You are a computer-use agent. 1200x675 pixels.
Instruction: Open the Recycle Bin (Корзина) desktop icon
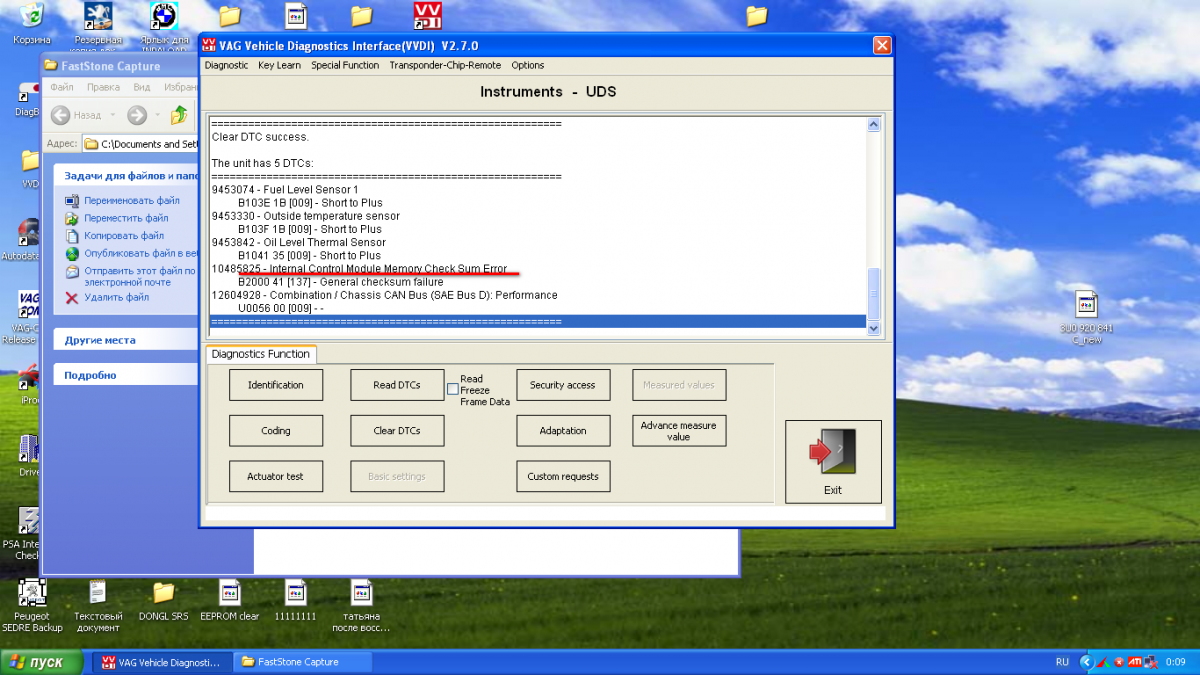pos(32,22)
